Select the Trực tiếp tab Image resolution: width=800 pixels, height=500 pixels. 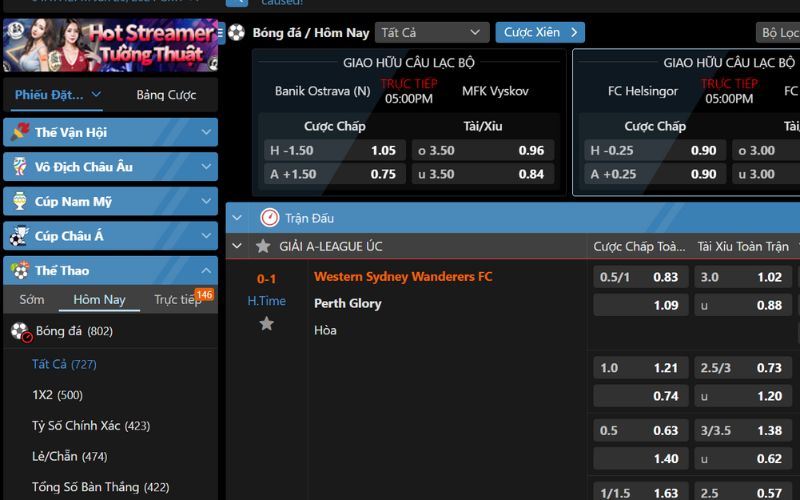coord(178,299)
